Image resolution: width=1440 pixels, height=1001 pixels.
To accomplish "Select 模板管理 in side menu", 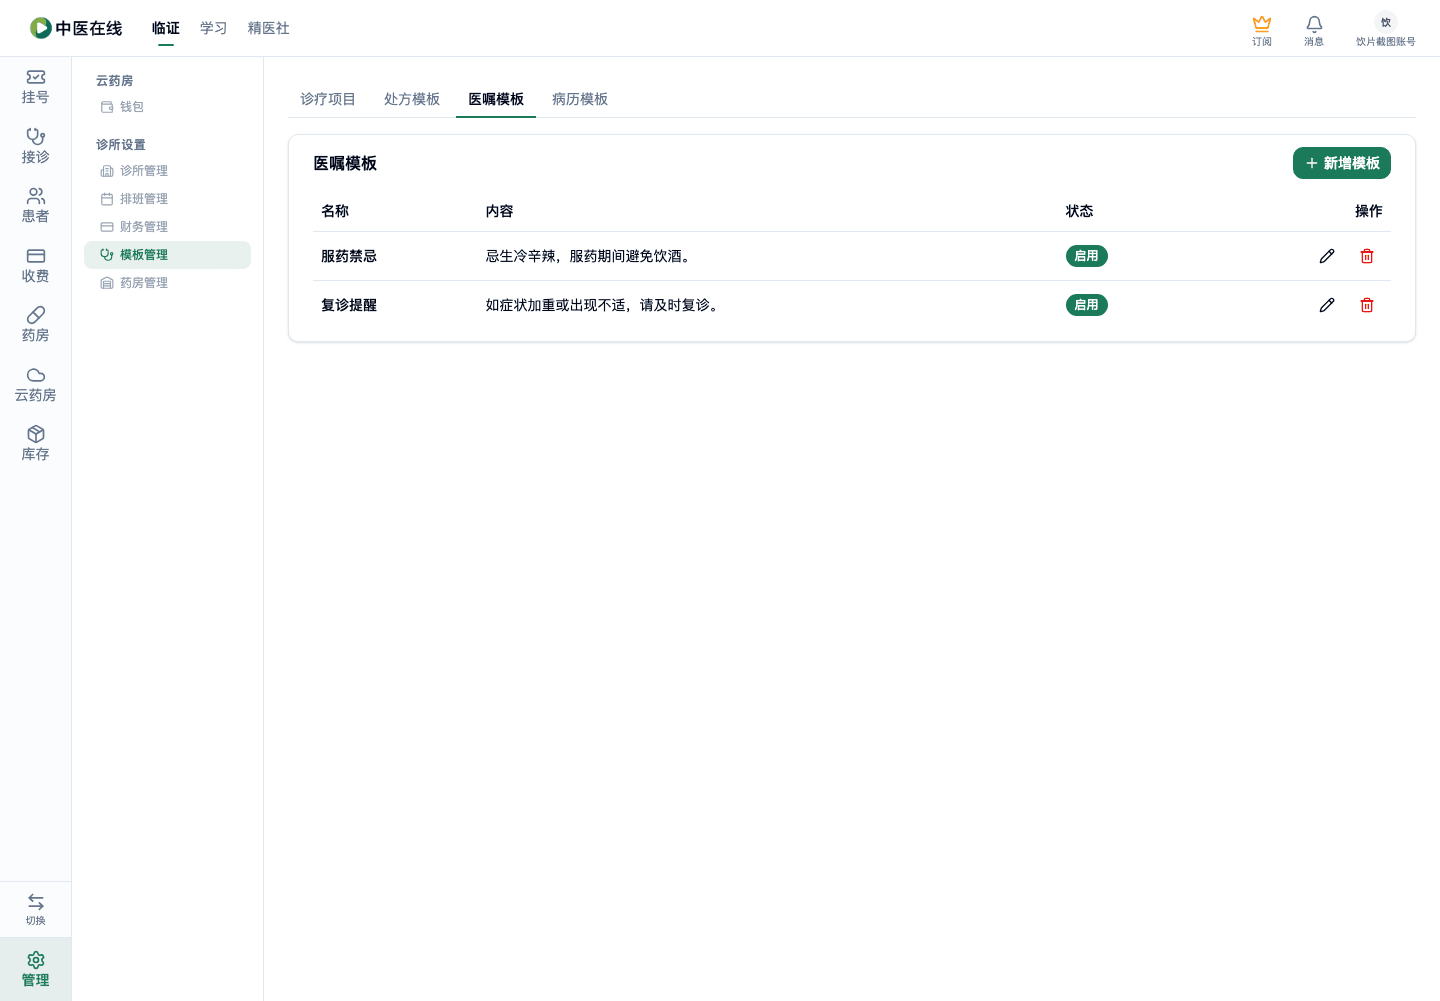I will click(x=167, y=255).
